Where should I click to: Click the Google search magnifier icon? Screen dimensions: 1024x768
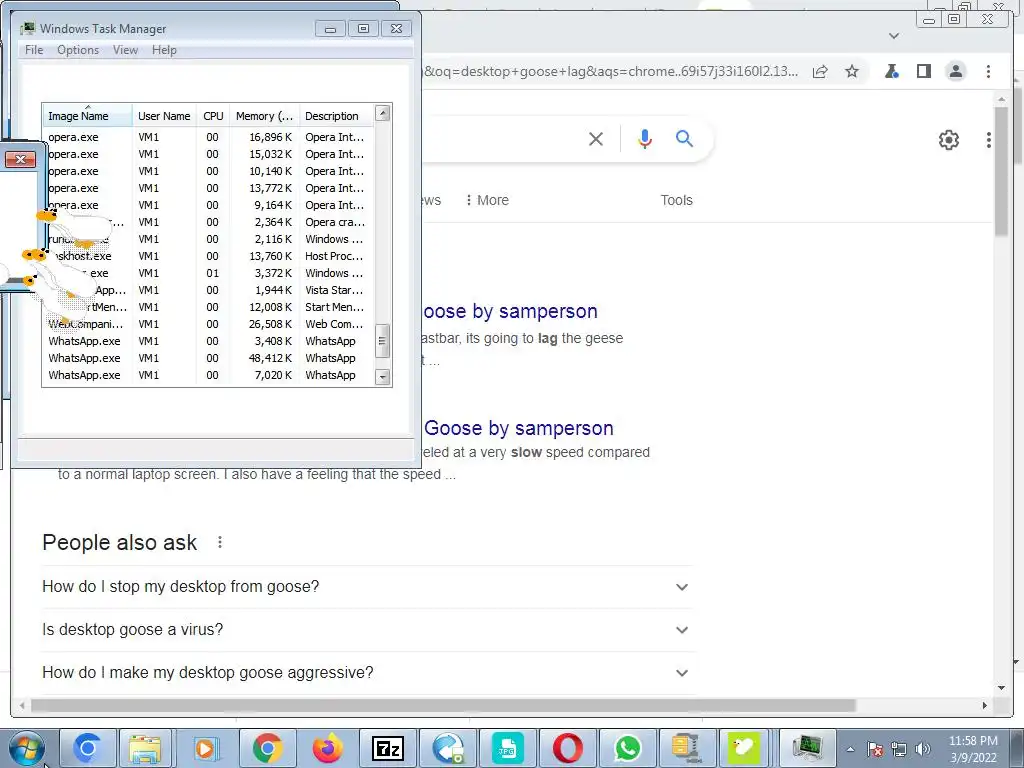[684, 138]
